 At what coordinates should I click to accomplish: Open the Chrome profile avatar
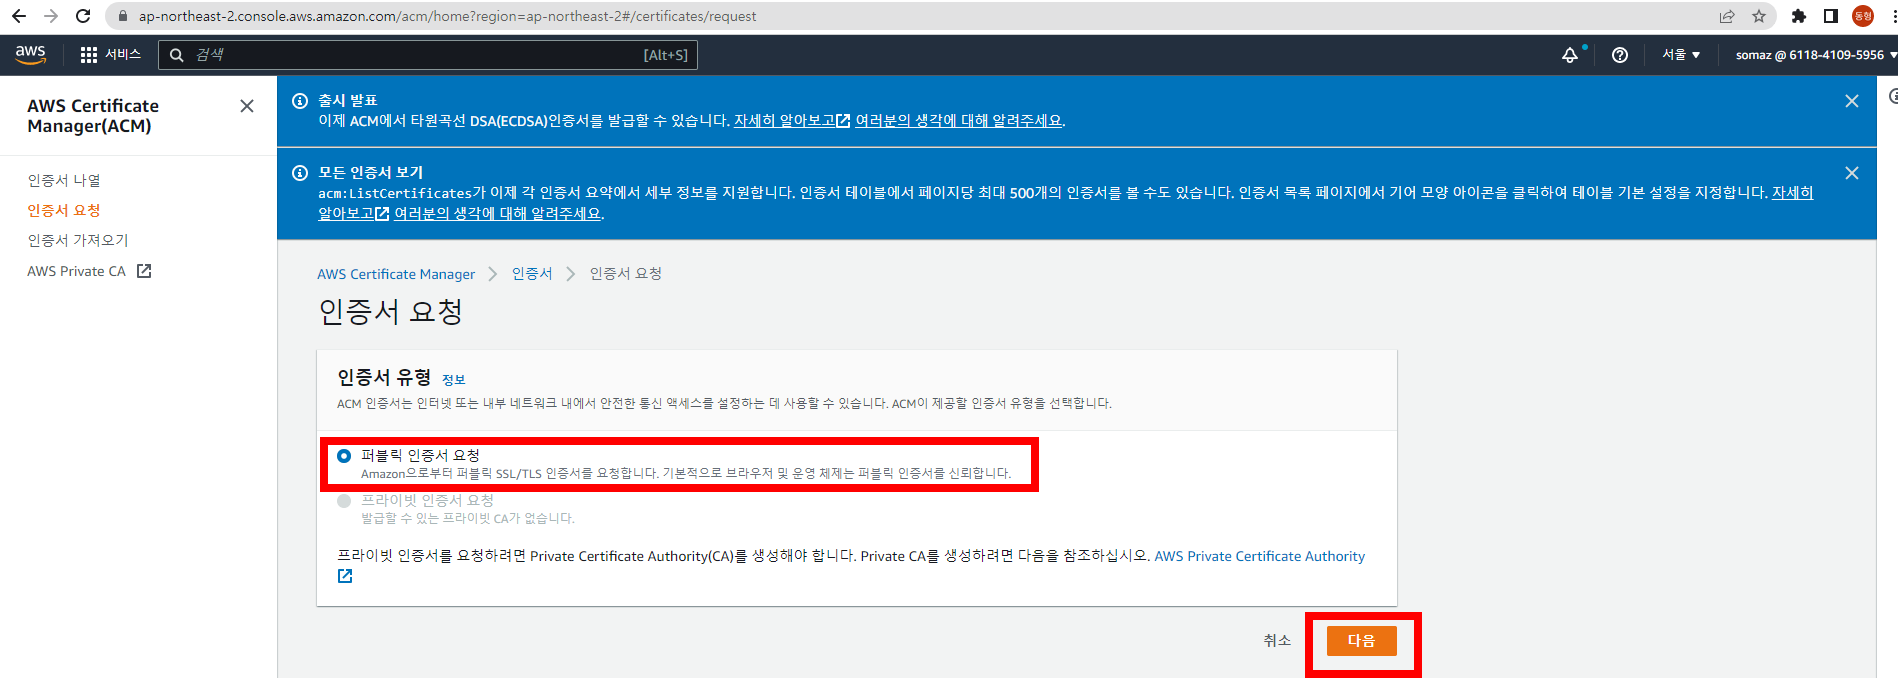tap(1863, 16)
